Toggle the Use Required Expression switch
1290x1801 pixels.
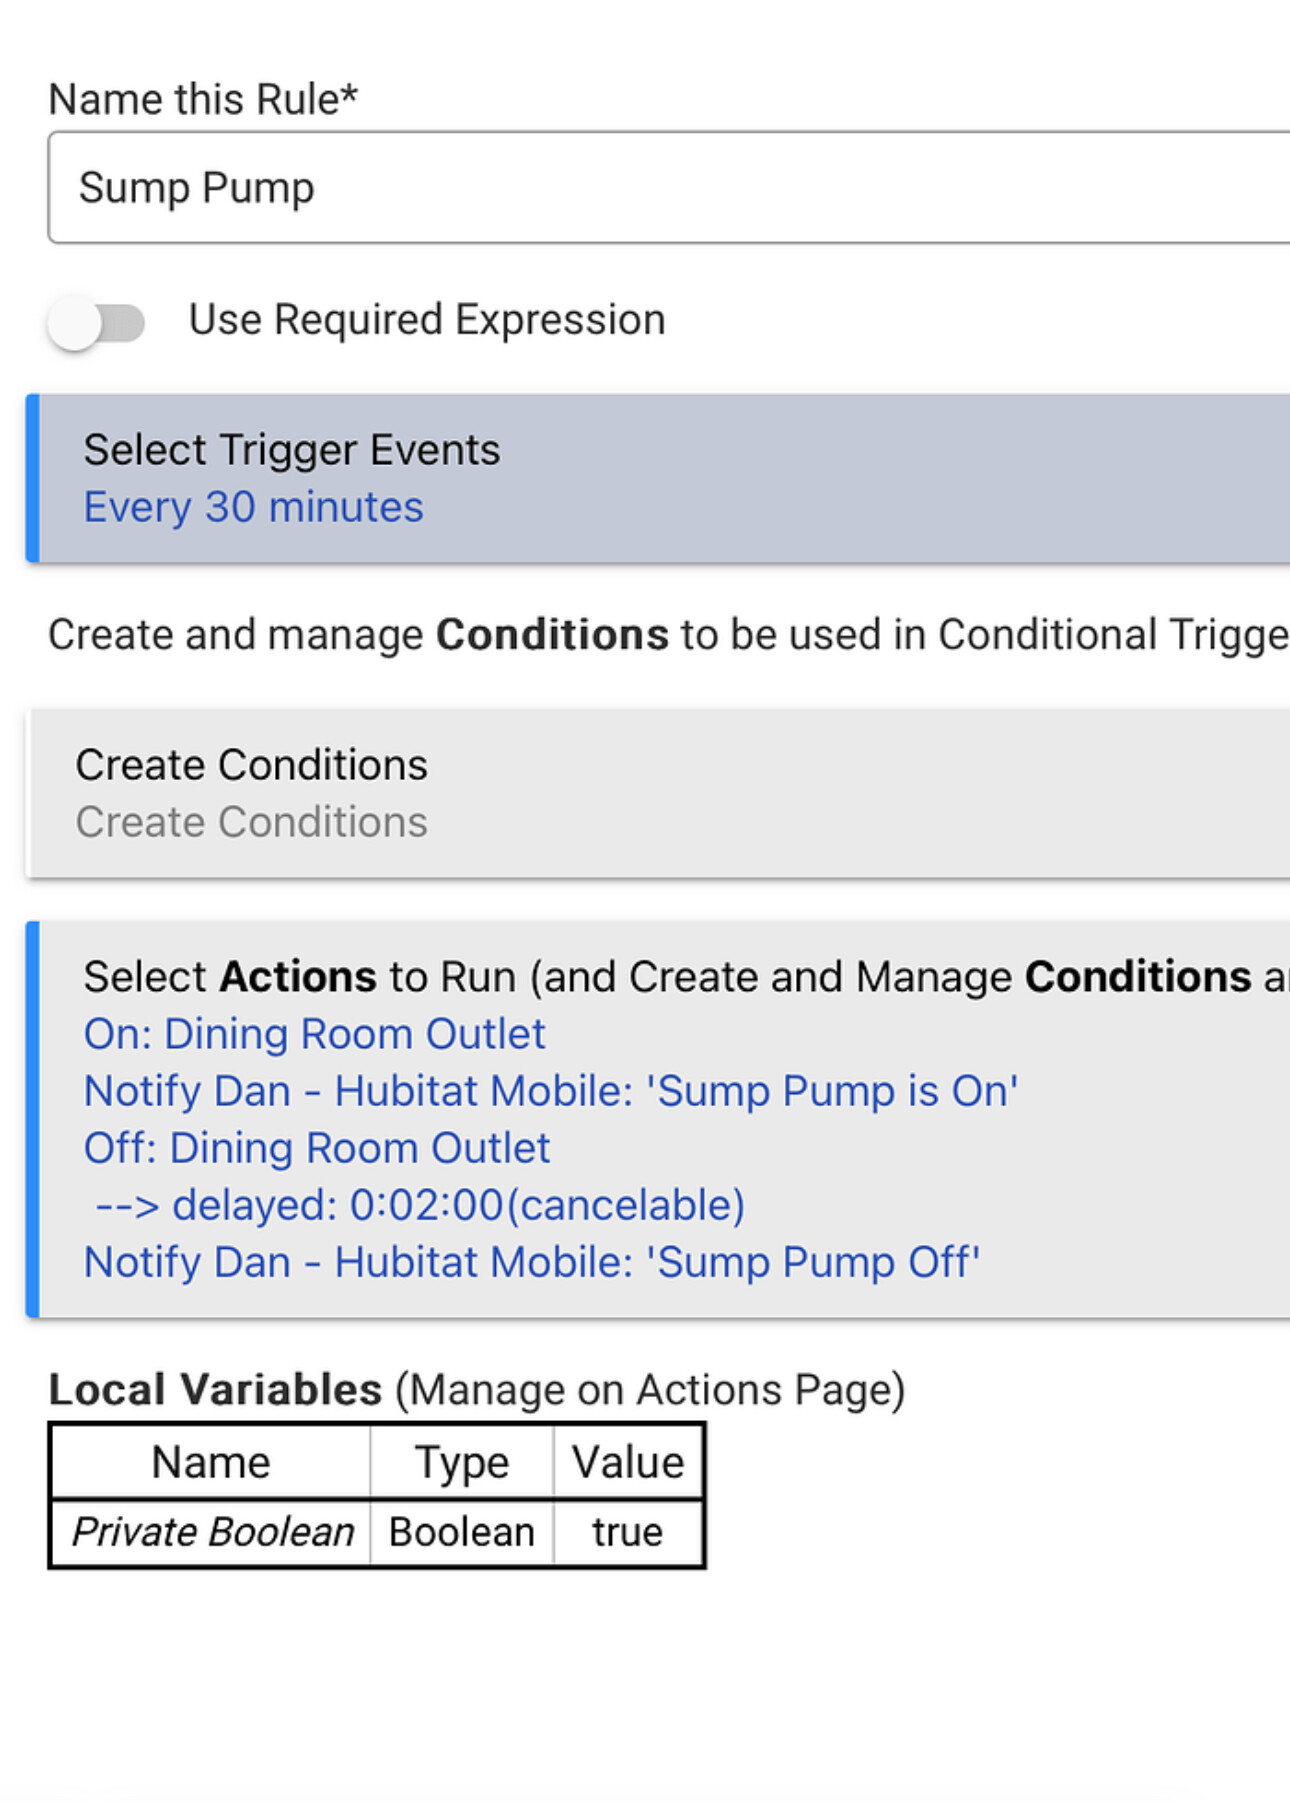click(97, 322)
